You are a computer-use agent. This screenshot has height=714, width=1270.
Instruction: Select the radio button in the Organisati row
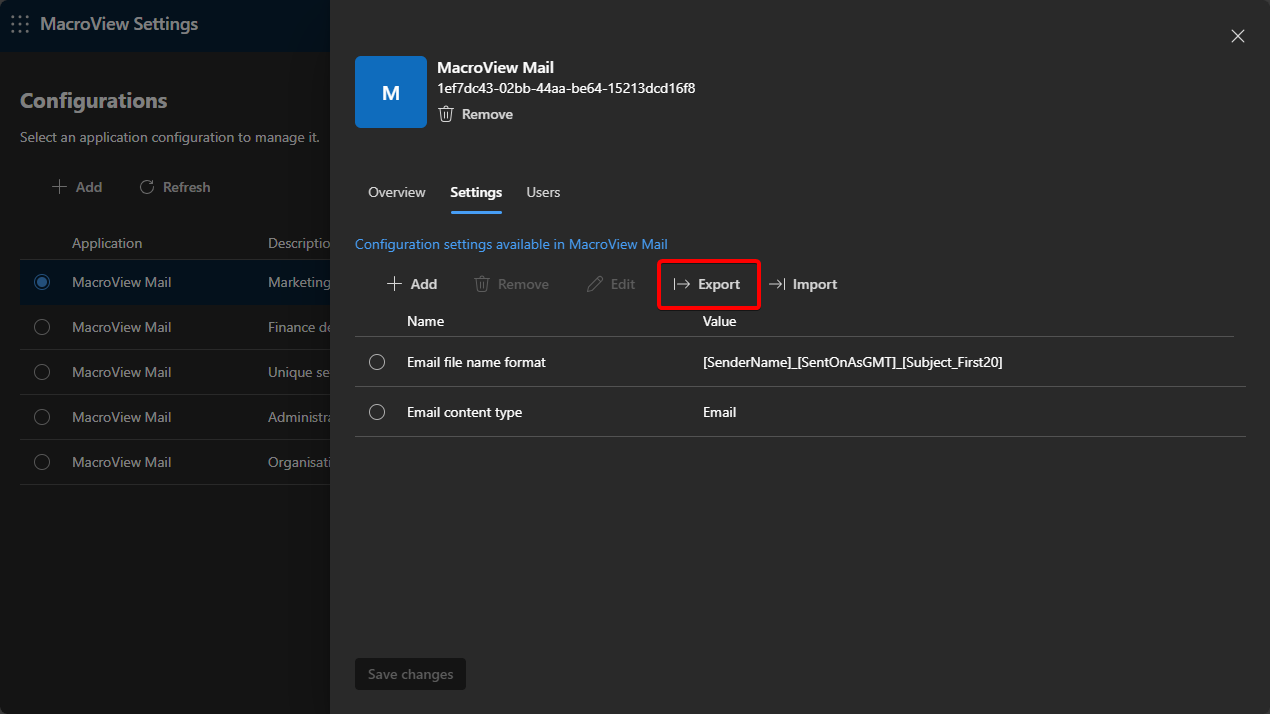pos(42,462)
